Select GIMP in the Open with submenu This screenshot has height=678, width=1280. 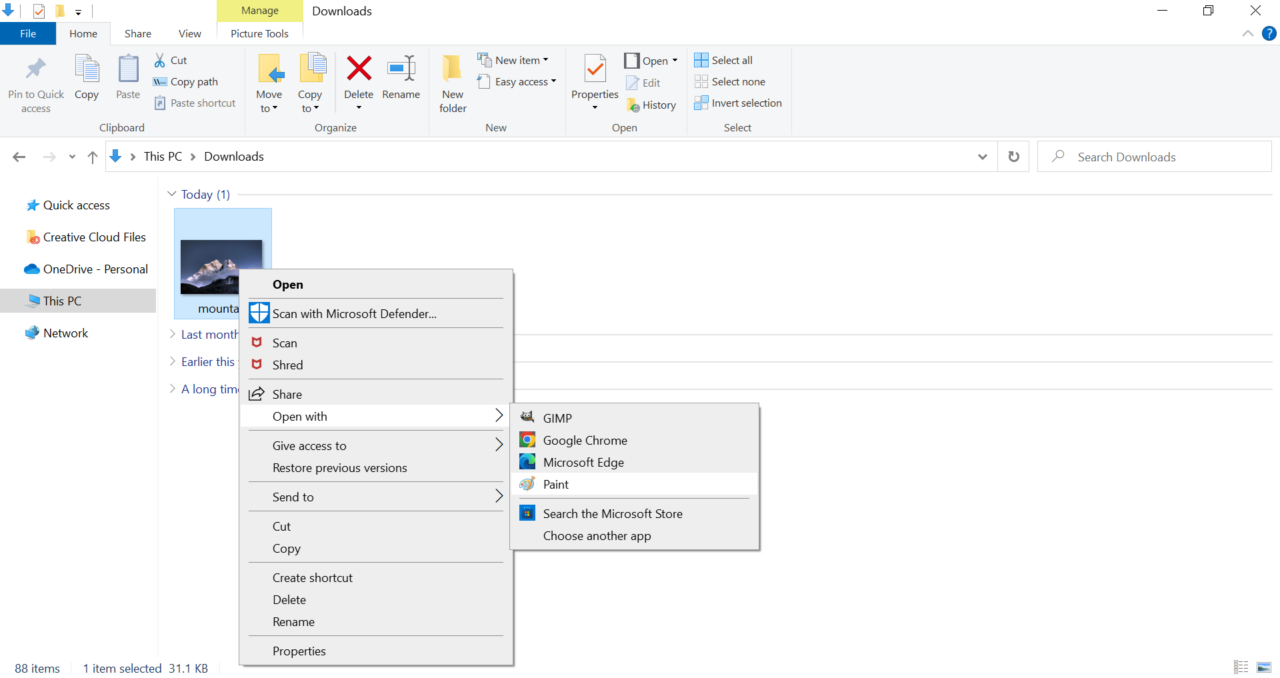(x=557, y=418)
